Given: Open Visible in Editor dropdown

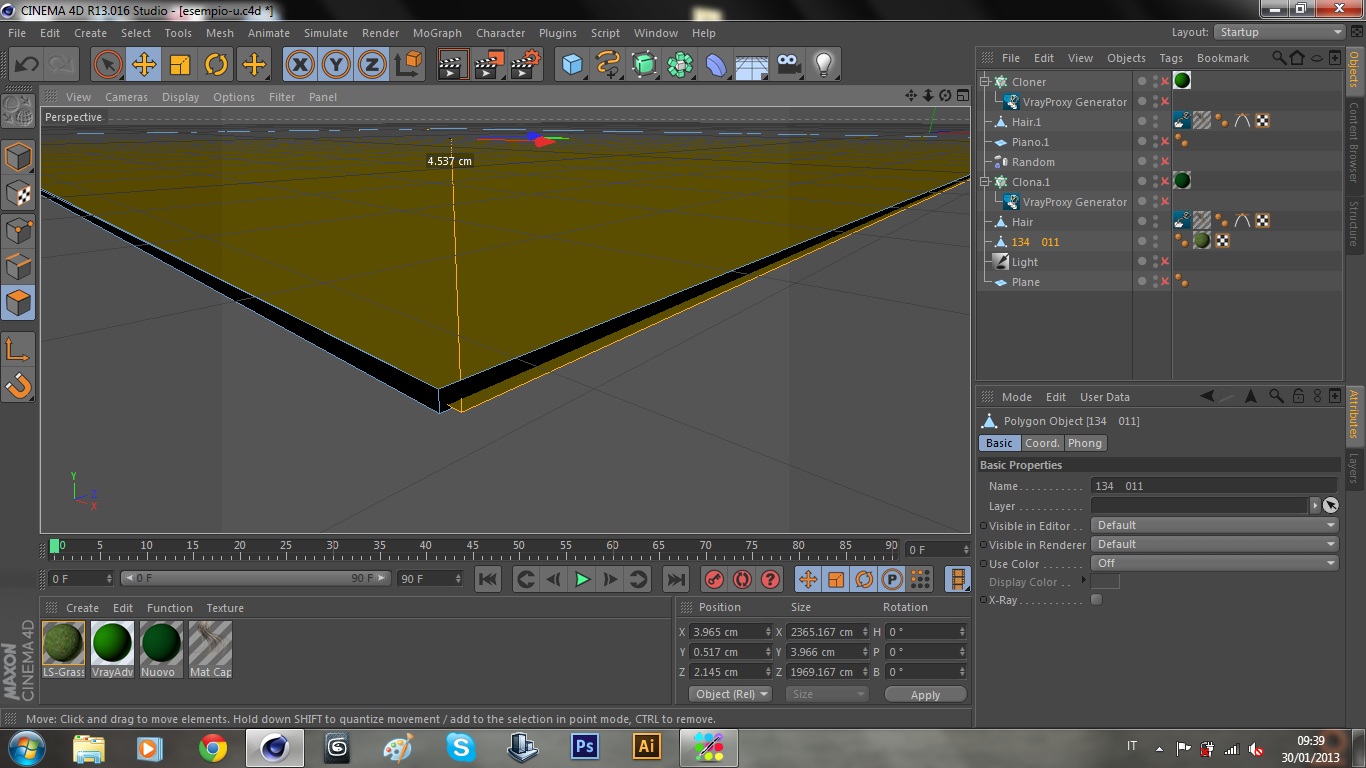Looking at the screenshot, I should point(1214,525).
